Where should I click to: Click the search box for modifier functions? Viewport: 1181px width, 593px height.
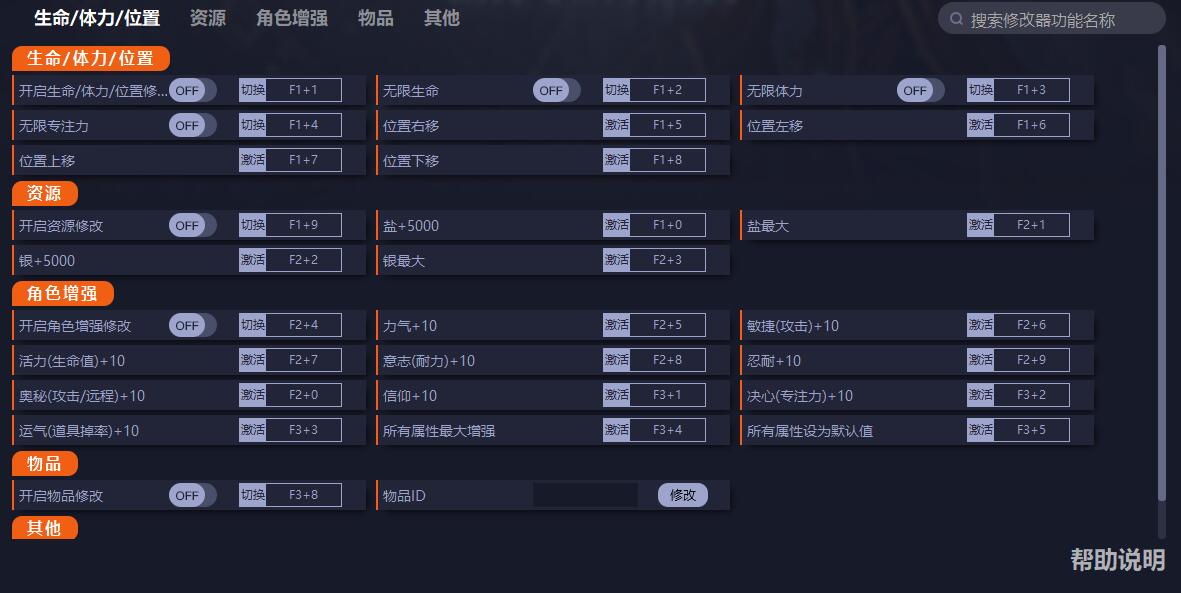1050,17
